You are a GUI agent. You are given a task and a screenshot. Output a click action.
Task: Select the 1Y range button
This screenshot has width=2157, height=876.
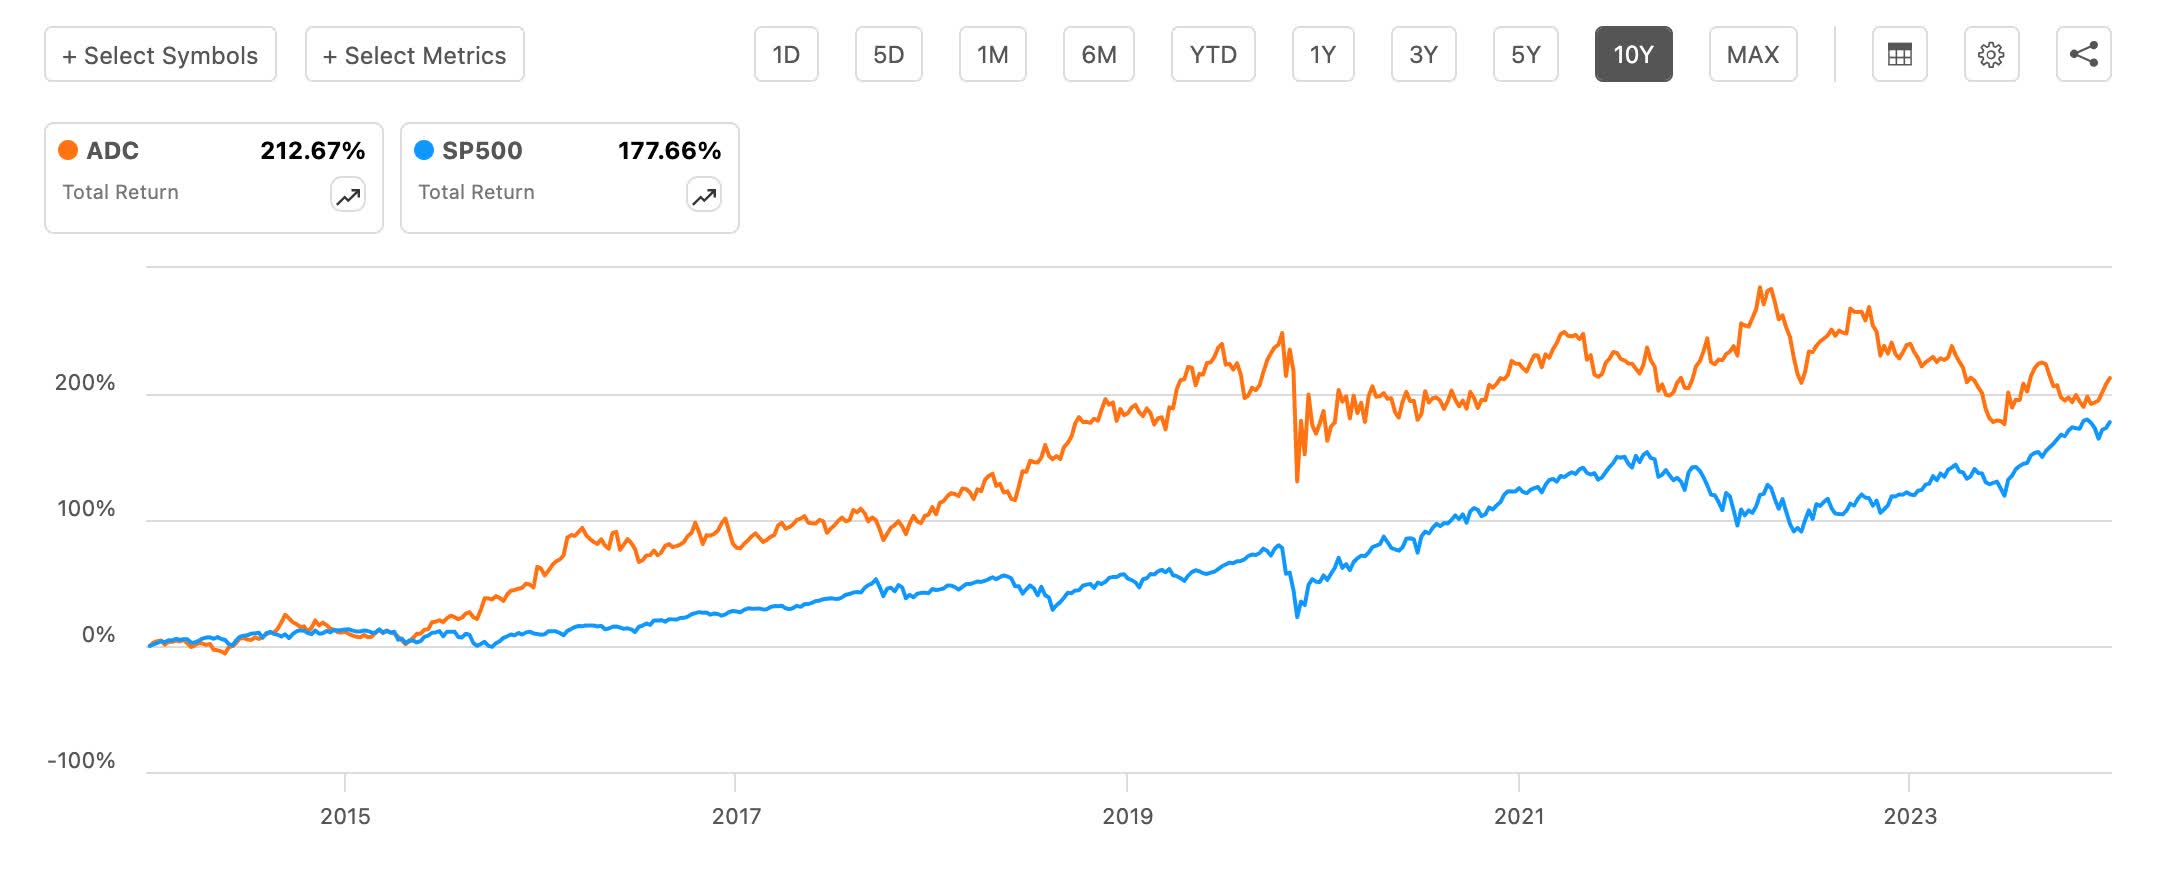(1322, 55)
